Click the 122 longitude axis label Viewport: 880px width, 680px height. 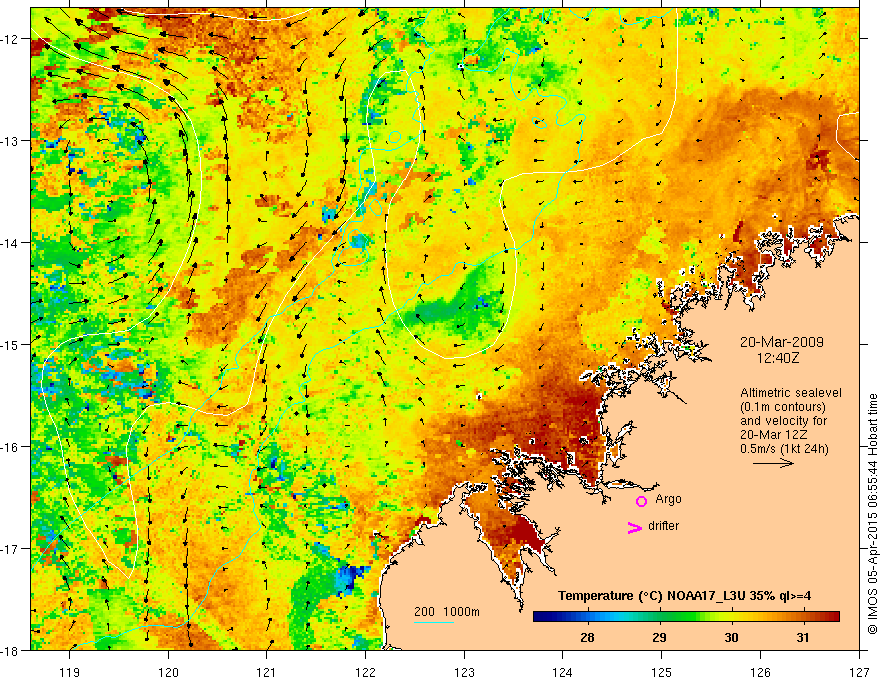click(365, 672)
